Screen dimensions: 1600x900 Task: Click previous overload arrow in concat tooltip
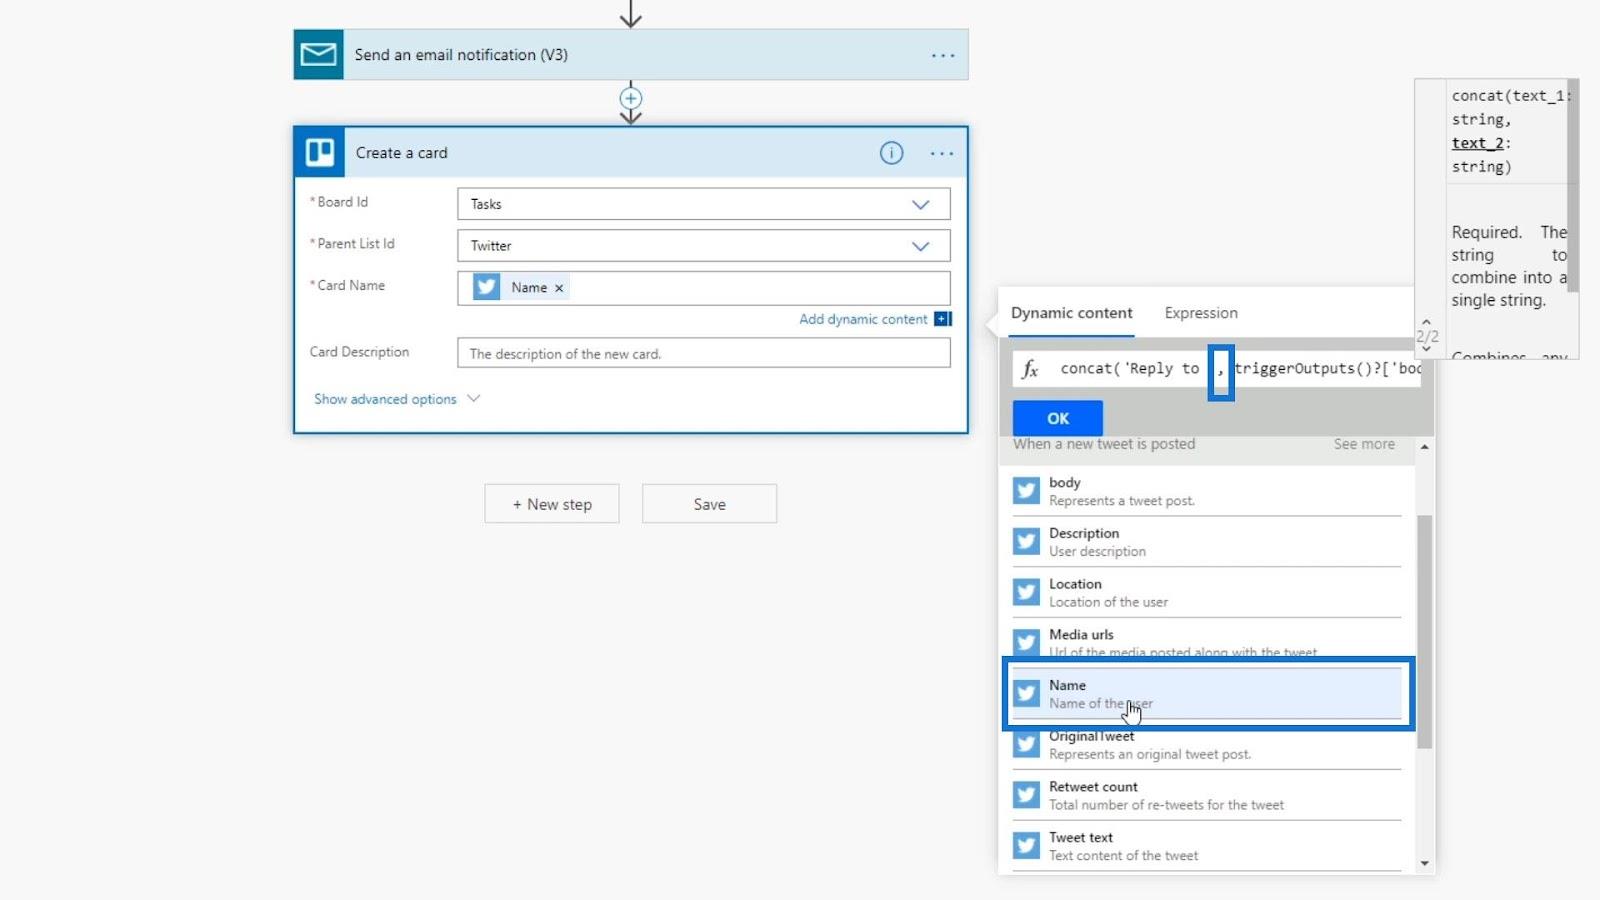[1426, 322]
